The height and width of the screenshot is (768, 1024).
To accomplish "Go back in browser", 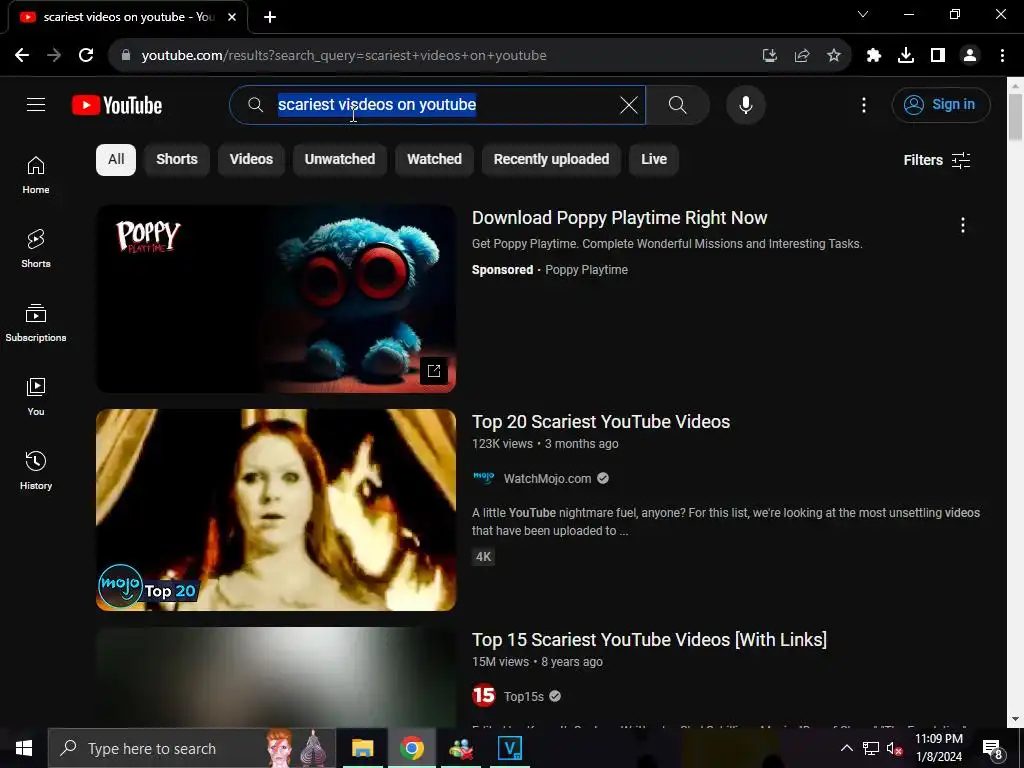I will point(22,56).
